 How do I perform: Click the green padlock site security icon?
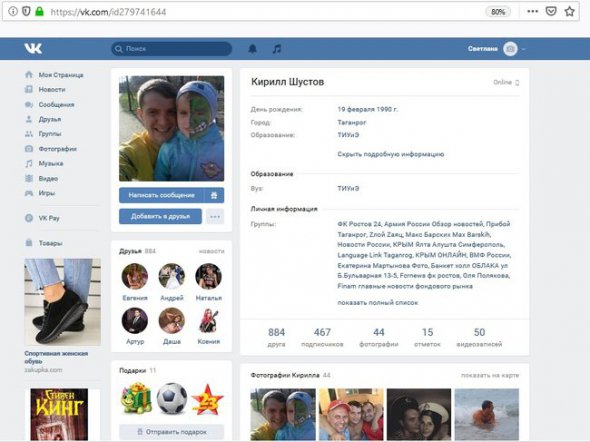pyautogui.click(x=39, y=12)
